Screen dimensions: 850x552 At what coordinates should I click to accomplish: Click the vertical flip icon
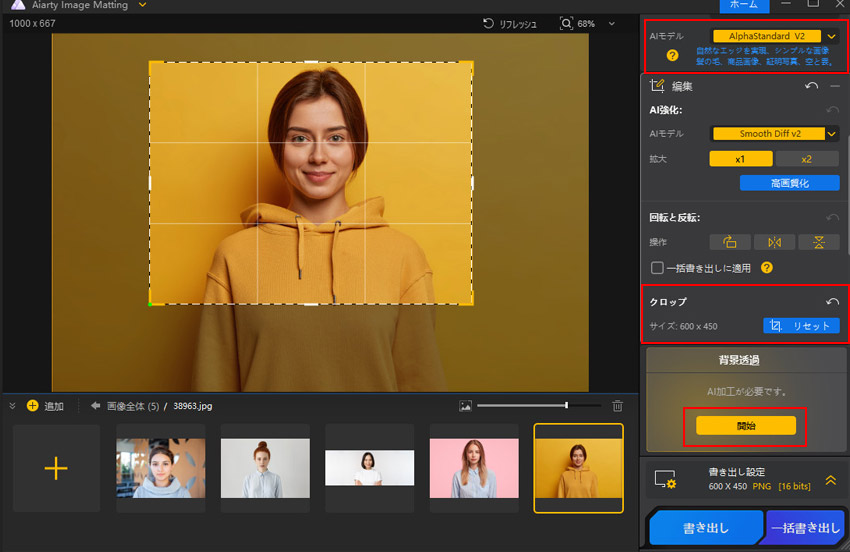[819, 242]
